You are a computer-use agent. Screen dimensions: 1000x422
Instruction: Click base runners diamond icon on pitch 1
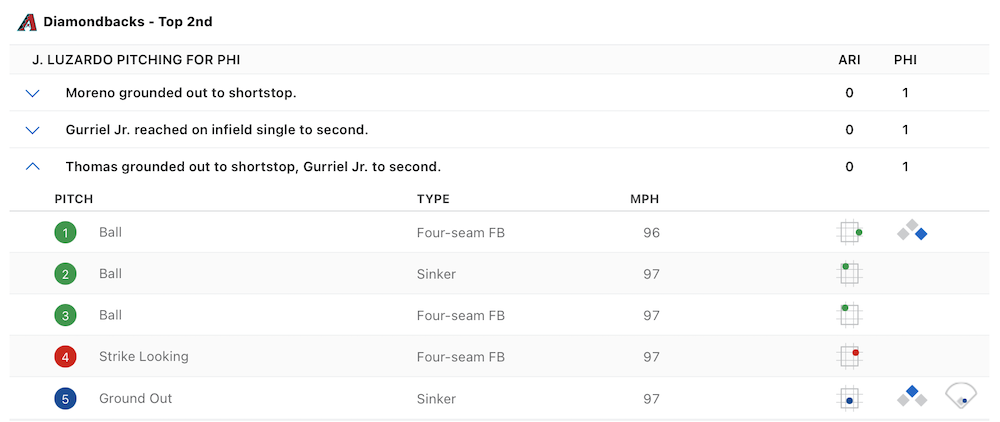tap(912, 232)
